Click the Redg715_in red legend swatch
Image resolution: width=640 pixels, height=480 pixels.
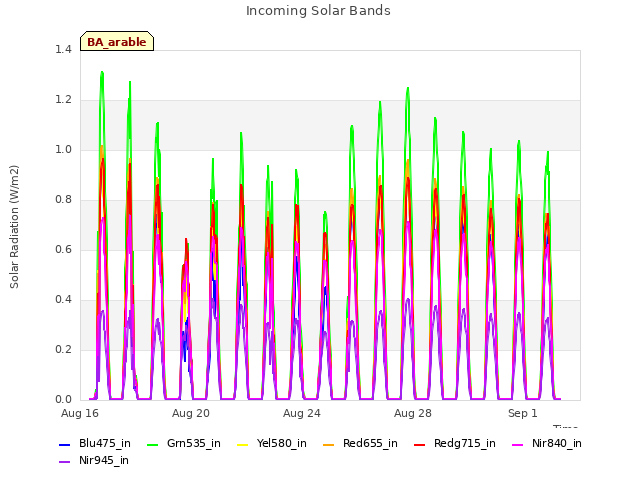420,444
